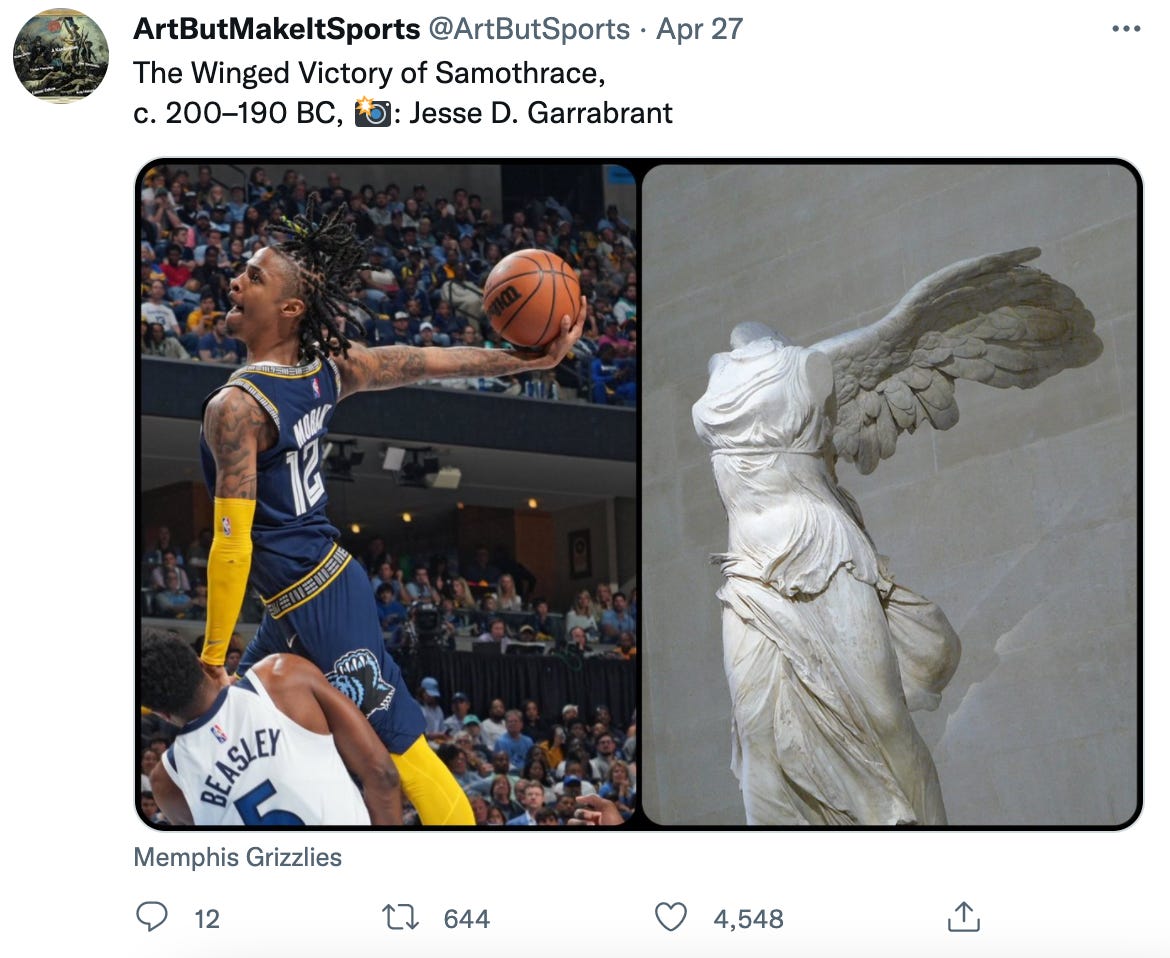Click the Memphis Grizzlies tagged account label
1170x958 pixels.
[x=237, y=857]
